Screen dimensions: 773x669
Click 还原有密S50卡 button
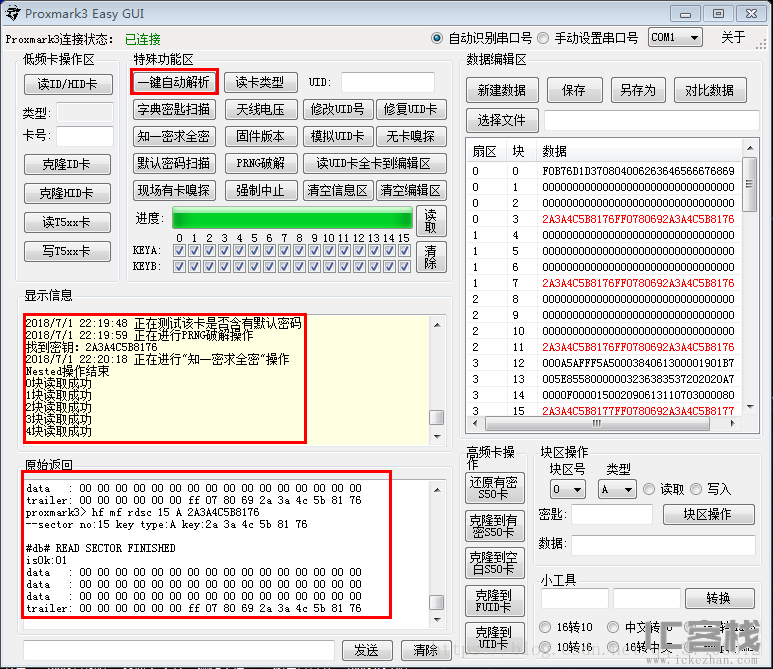click(494, 488)
